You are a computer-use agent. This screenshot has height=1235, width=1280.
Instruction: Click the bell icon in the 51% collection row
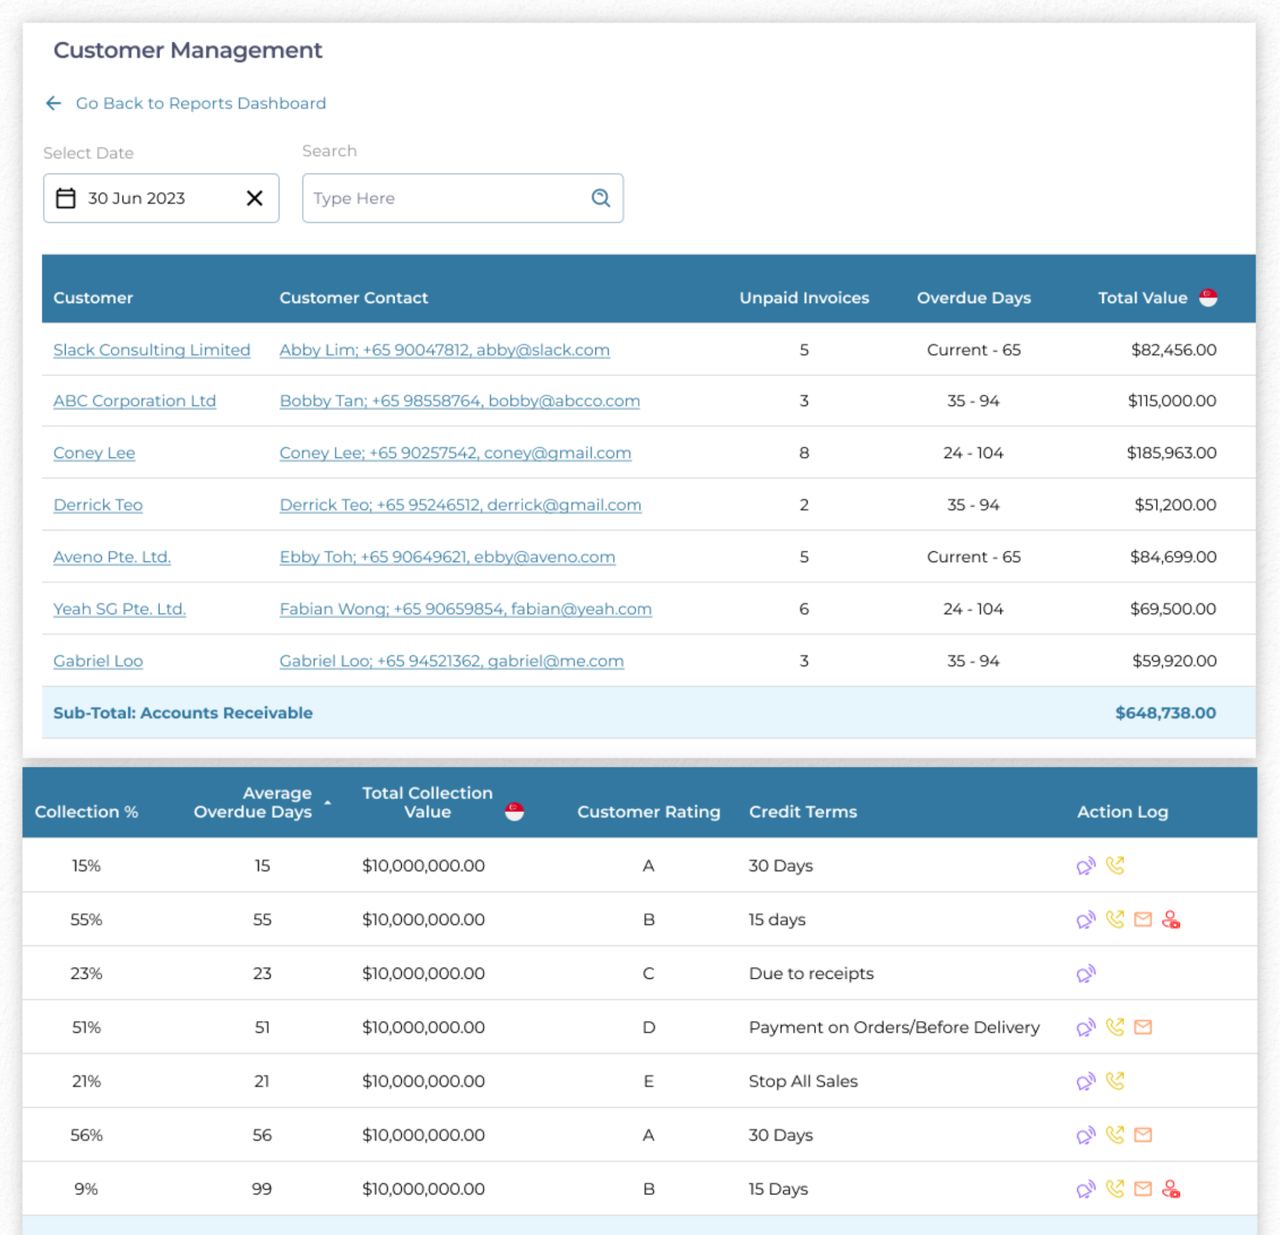point(1086,1028)
